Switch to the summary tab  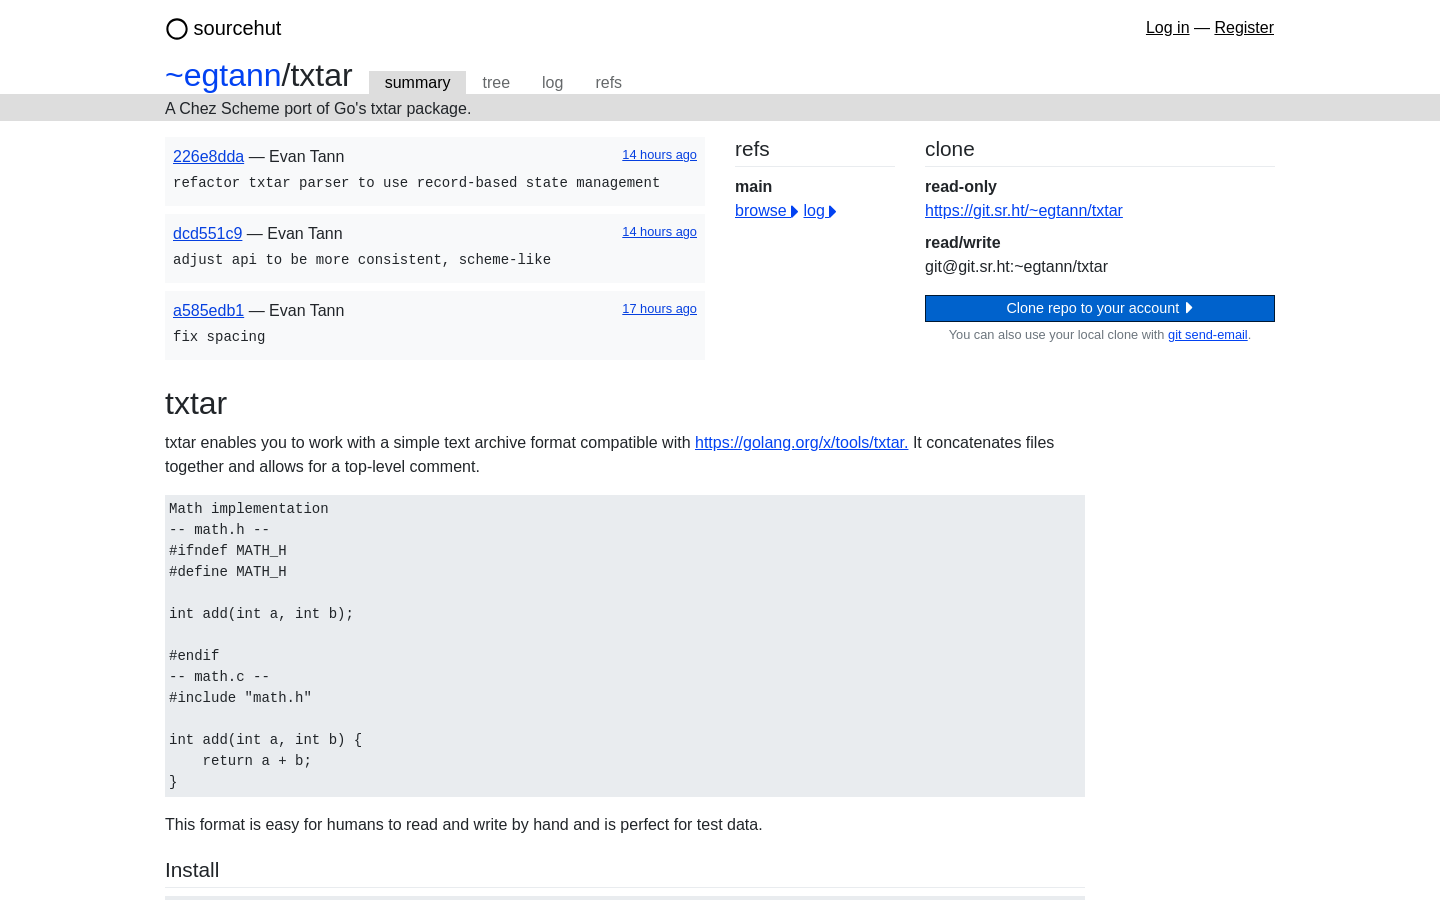coord(417,83)
